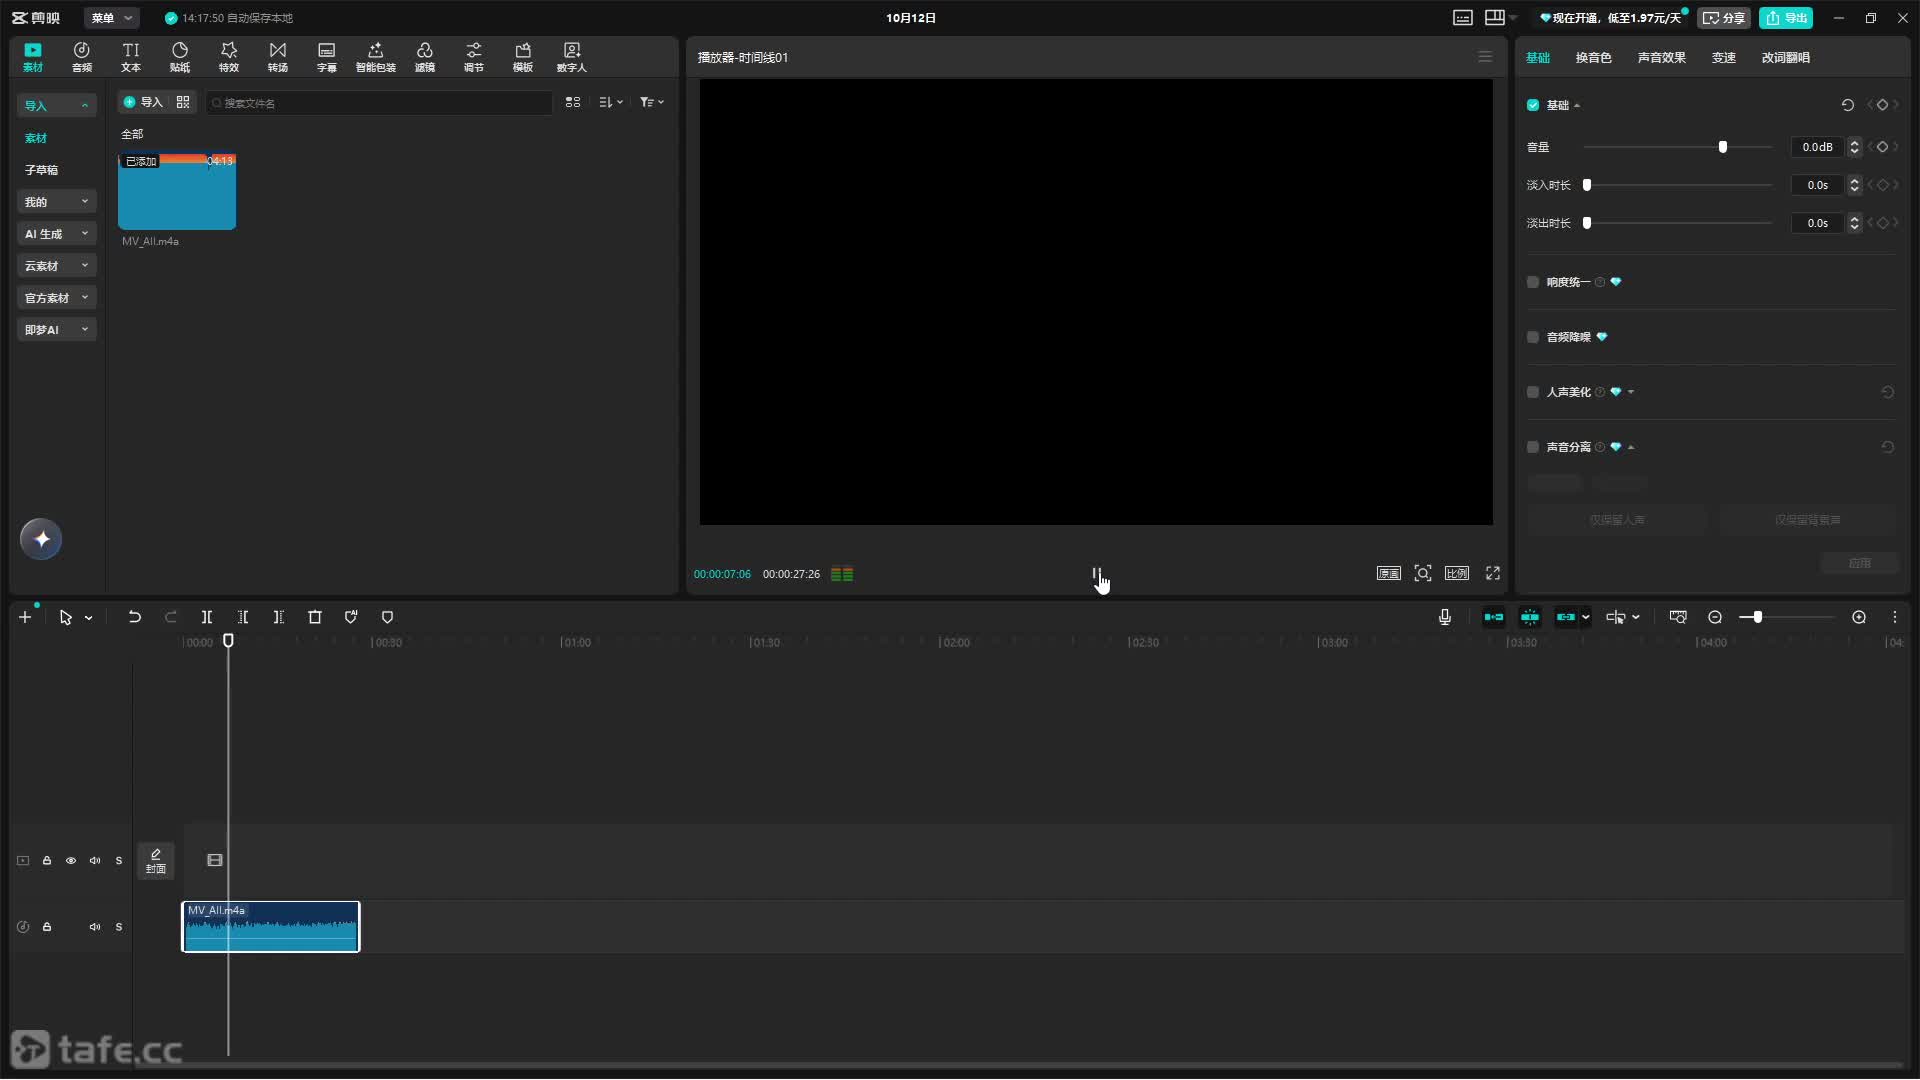Switch to the 改词翻唱 tab
The height and width of the screenshot is (1080, 1920).
pyautogui.click(x=1785, y=58)
